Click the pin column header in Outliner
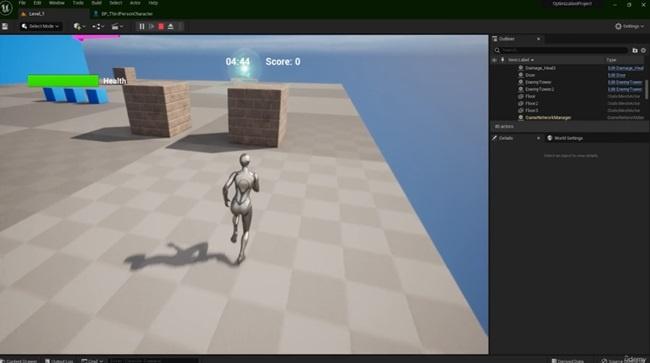650x363 pixels. (502, 60)
